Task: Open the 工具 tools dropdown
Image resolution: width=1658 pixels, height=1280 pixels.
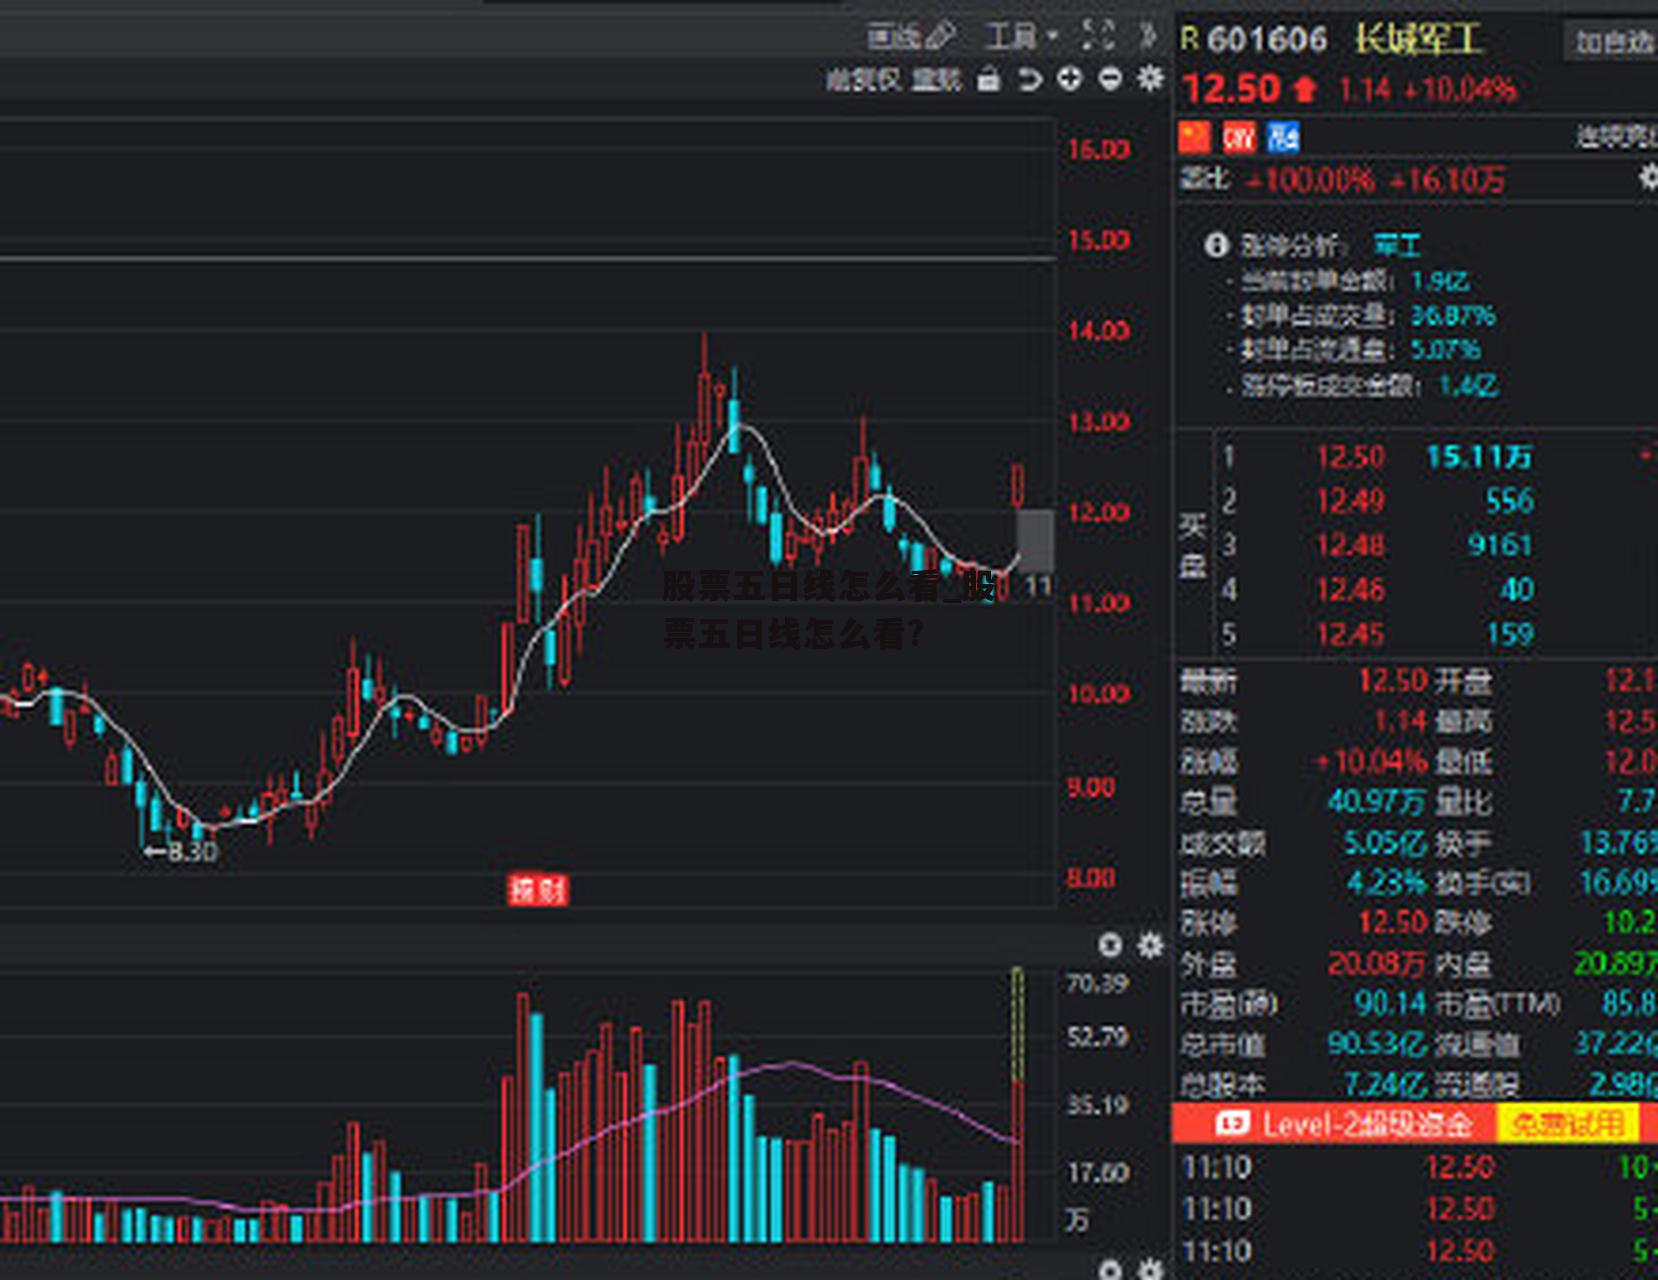Action: tap(1022, 37)
